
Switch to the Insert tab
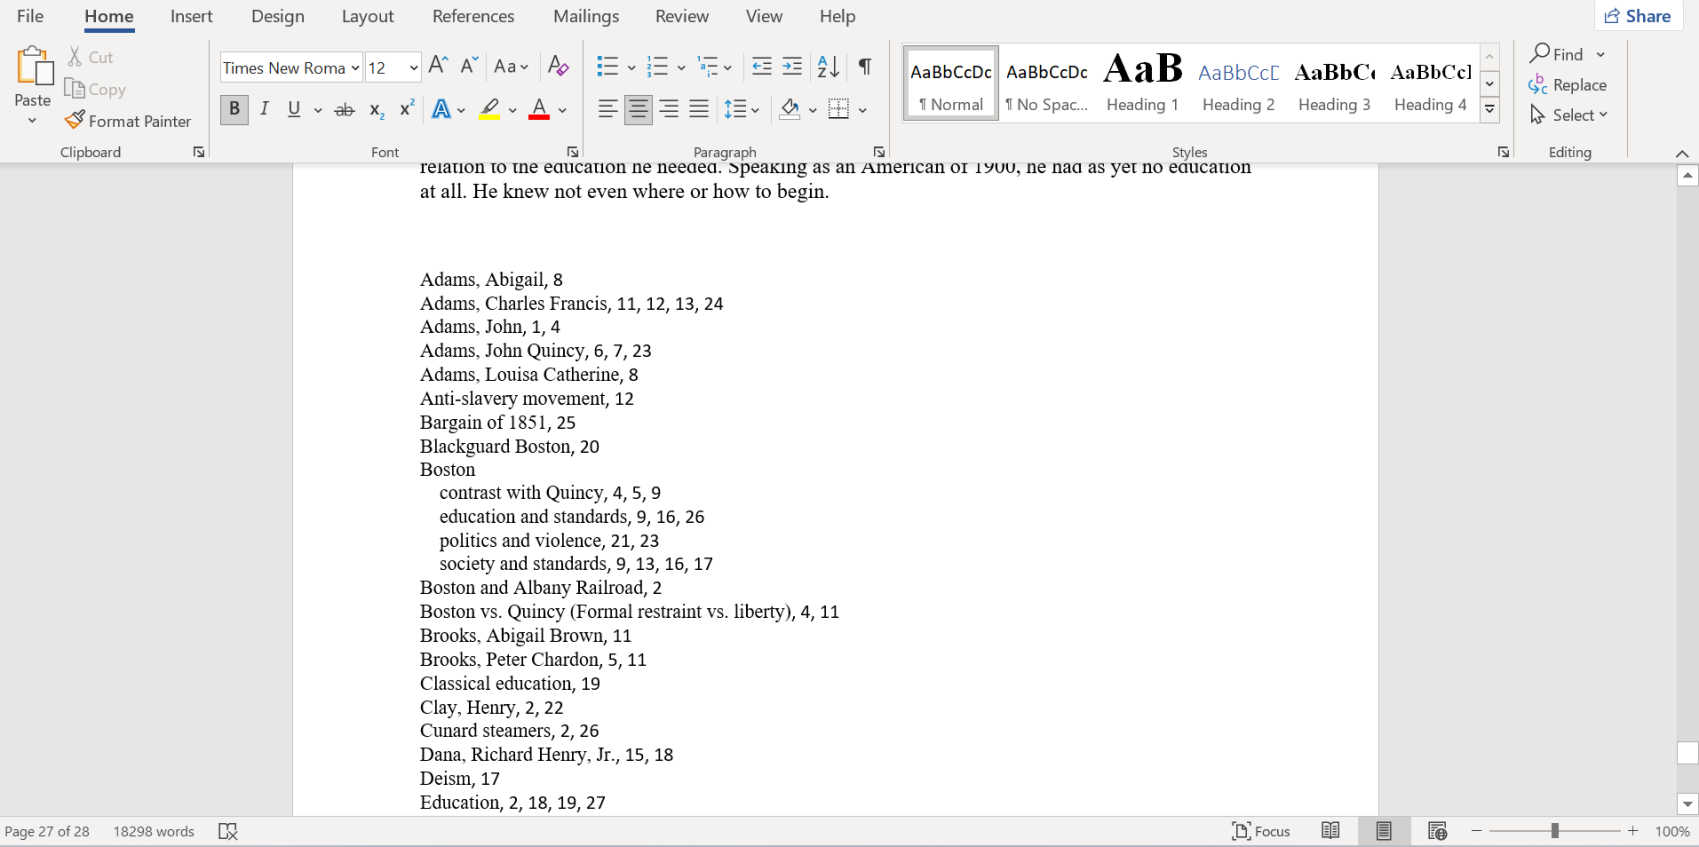click(191, 16)
